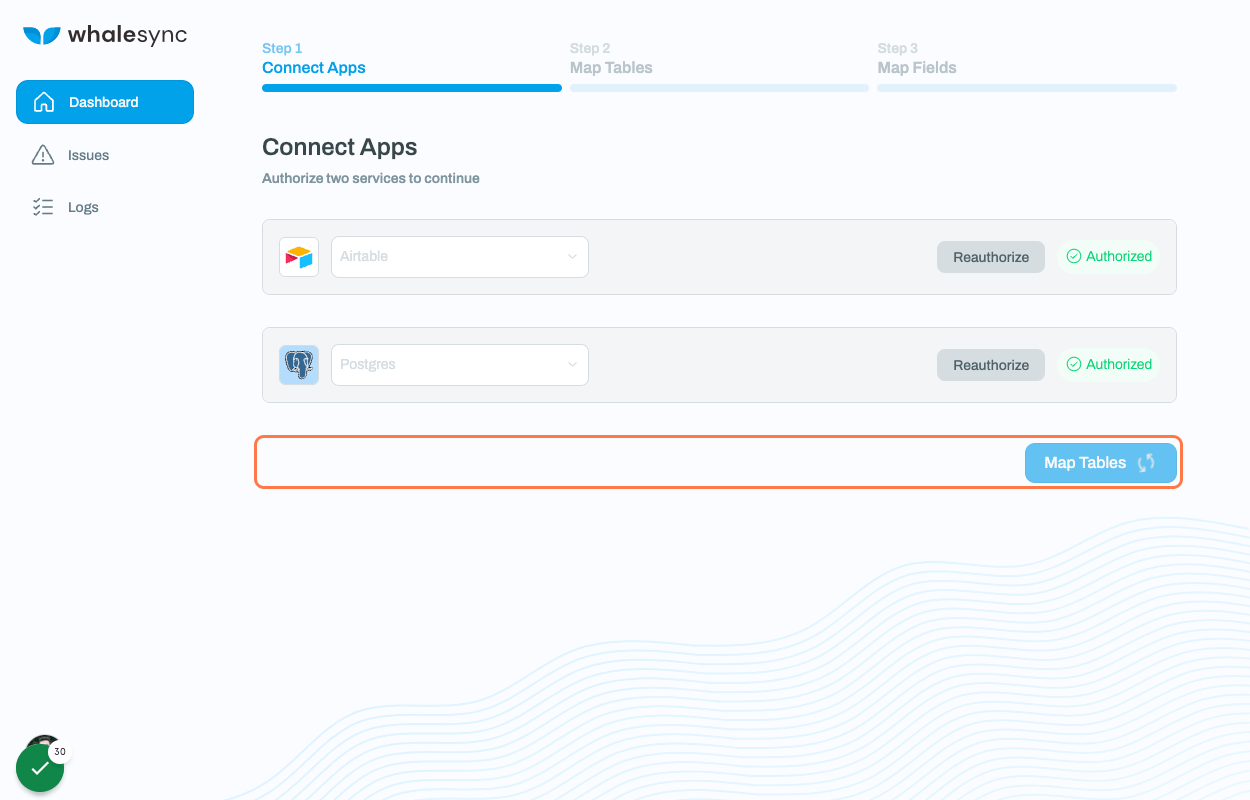Viewport: 1250px width, 800px height.
Task: Click the Dashboard home icon
Action: tap(43, 102)
